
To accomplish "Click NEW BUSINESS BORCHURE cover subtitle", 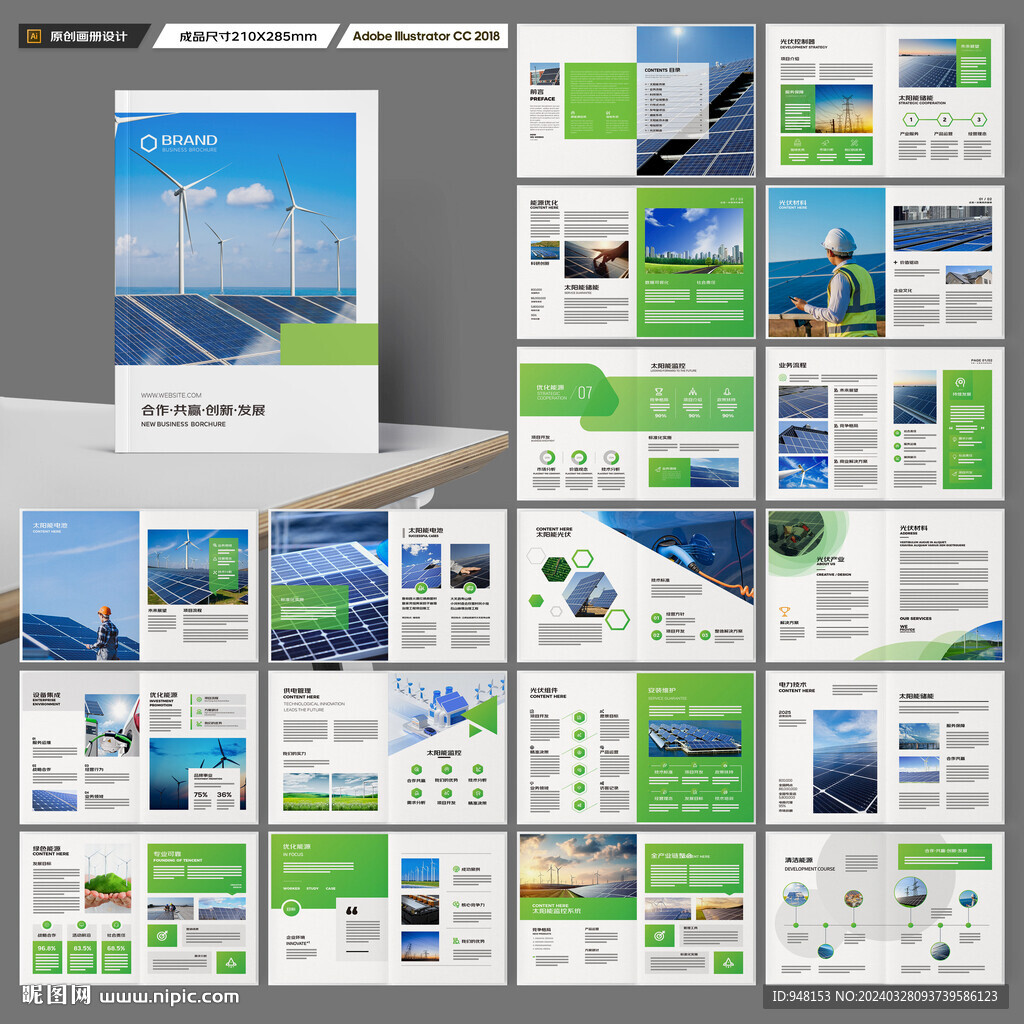I will point(184,424).
